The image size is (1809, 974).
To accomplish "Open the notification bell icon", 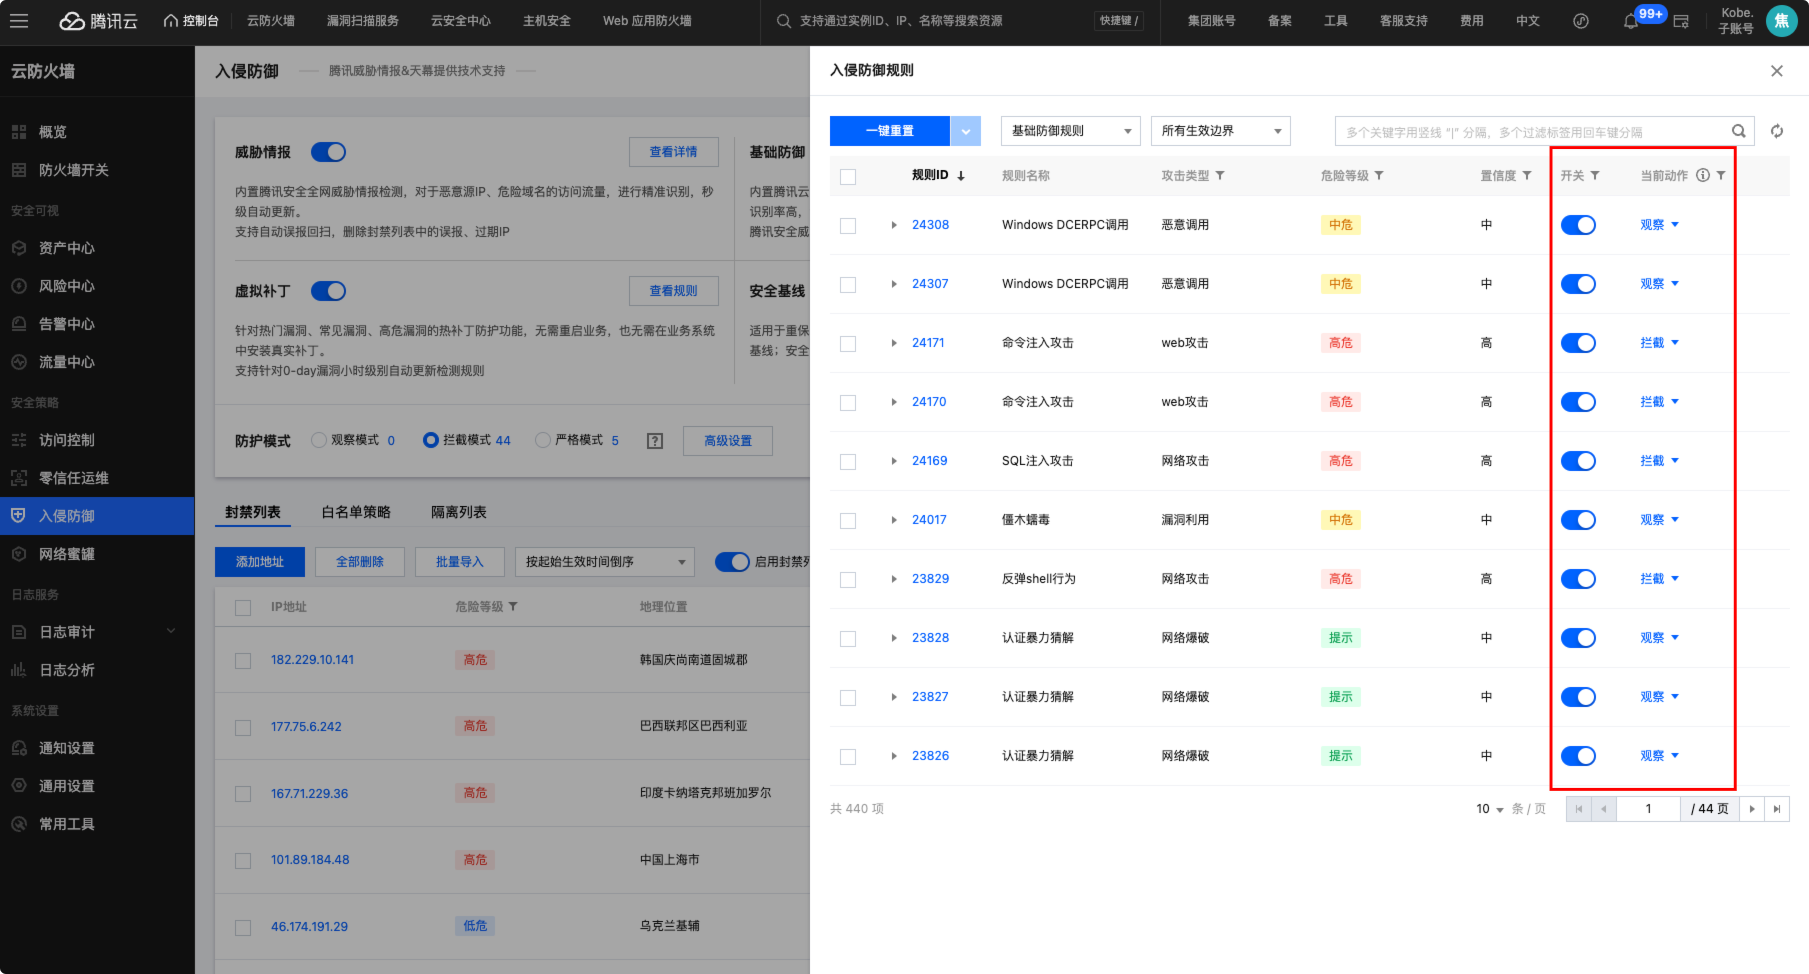I will pos(1631,21).
